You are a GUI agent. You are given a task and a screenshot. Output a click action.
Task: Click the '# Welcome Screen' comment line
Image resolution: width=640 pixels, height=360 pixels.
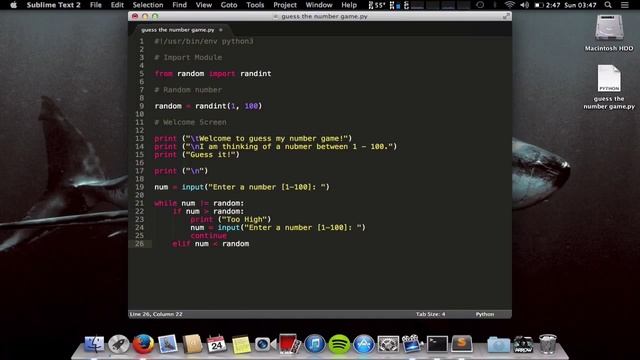pyautogui.click(x=190, y=122)
